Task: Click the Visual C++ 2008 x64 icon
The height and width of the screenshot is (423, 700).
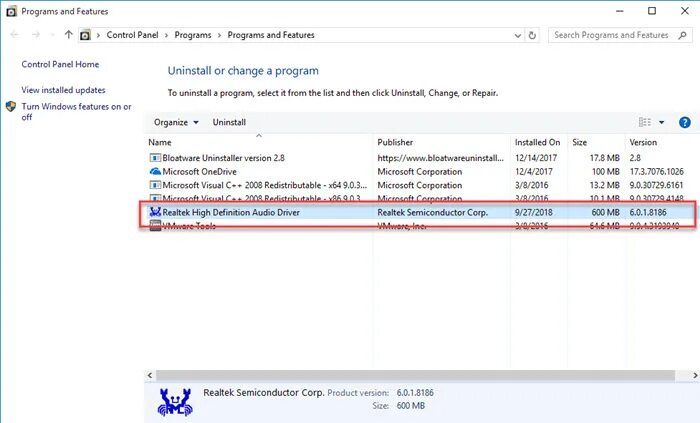Action: [155, 185]
